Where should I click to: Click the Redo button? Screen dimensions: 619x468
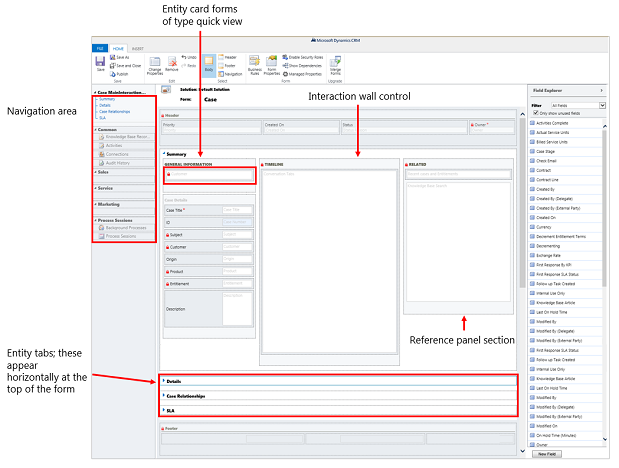(189, 66)
